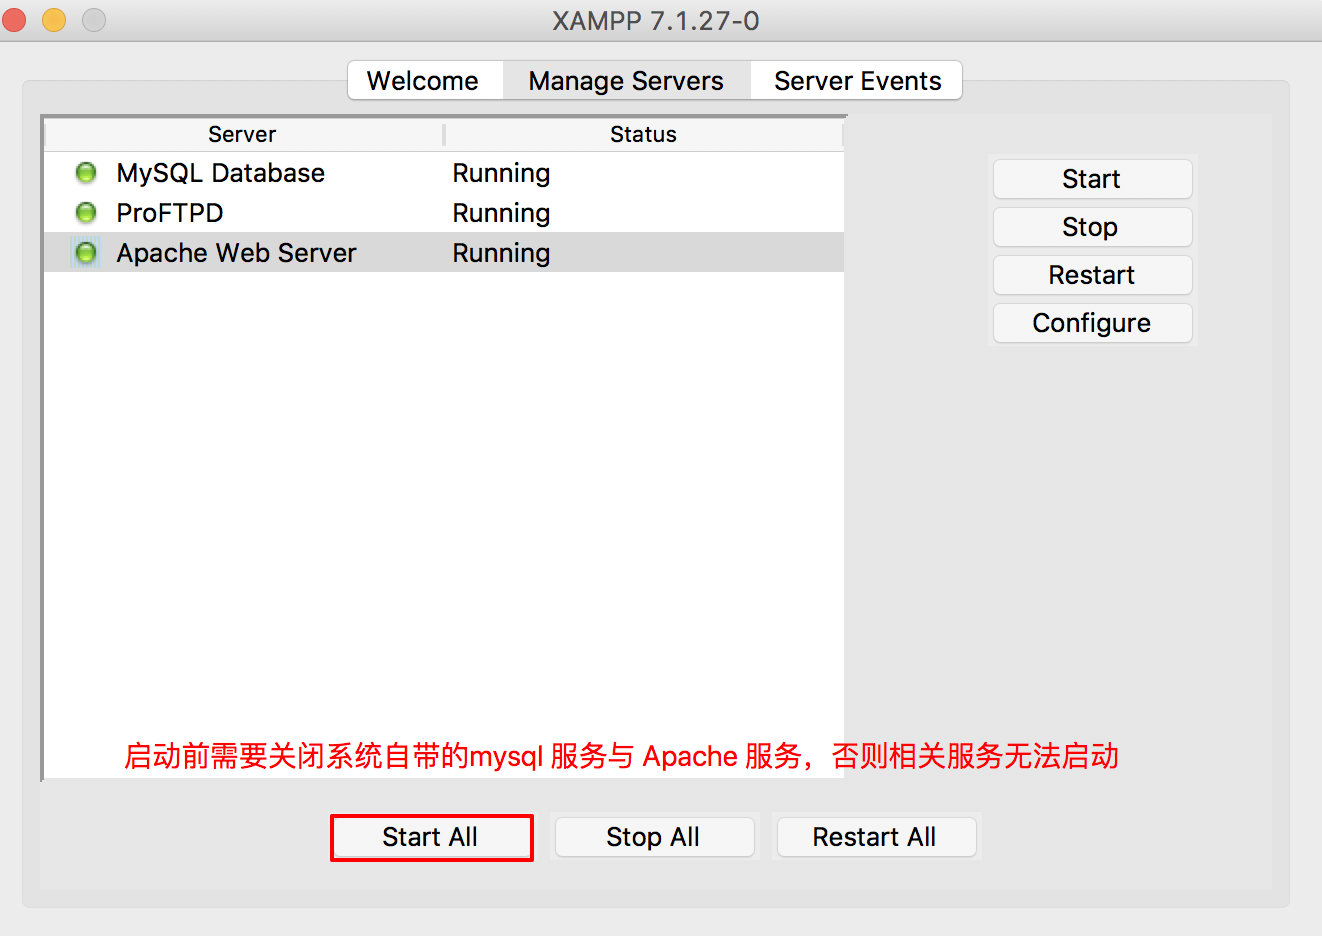This screenshot has height=936, width=1322.
Task: Switch to the Server Events tab
Action: (857, 81)
